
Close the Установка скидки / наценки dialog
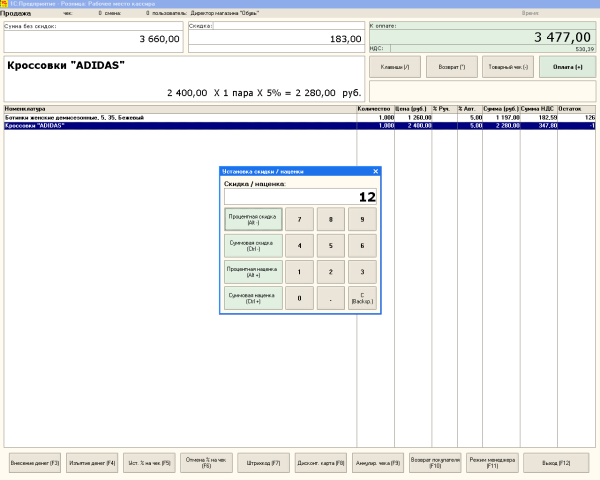(x=375, y=171)
